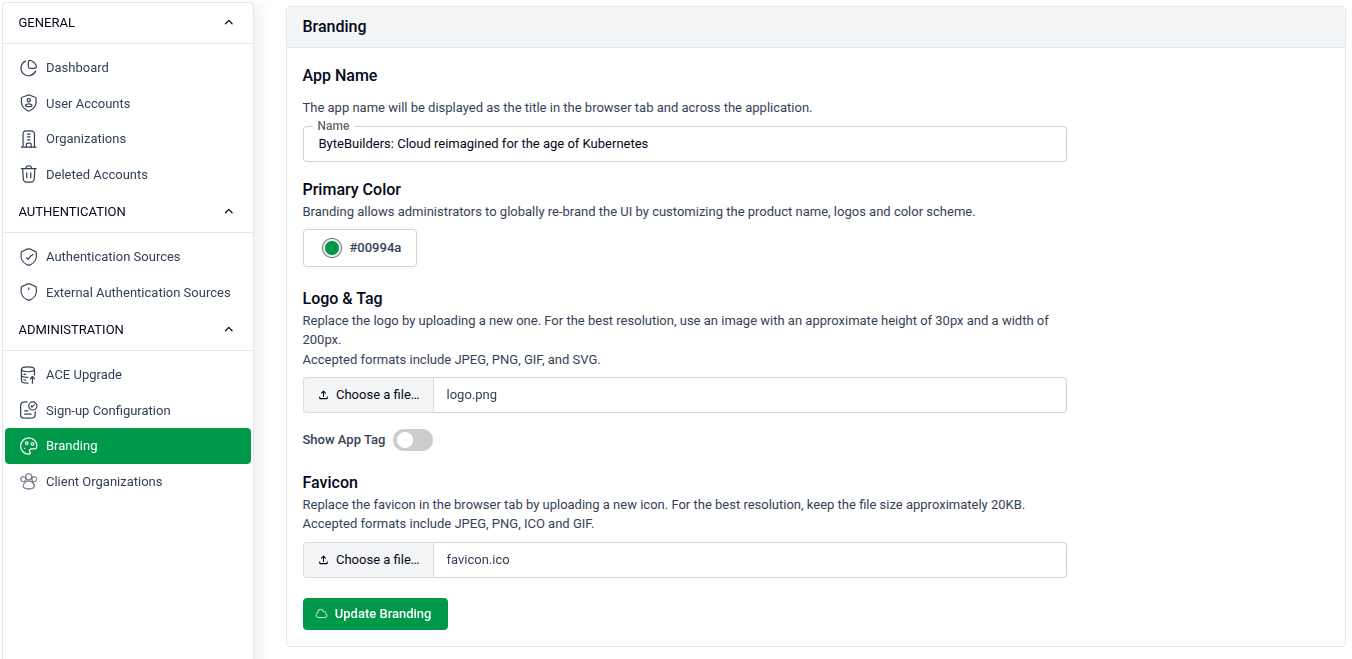Navigate to Client Organizations in the sidebar
Image resolution: width=1352 pixels, height=659 pixels.
103,481
